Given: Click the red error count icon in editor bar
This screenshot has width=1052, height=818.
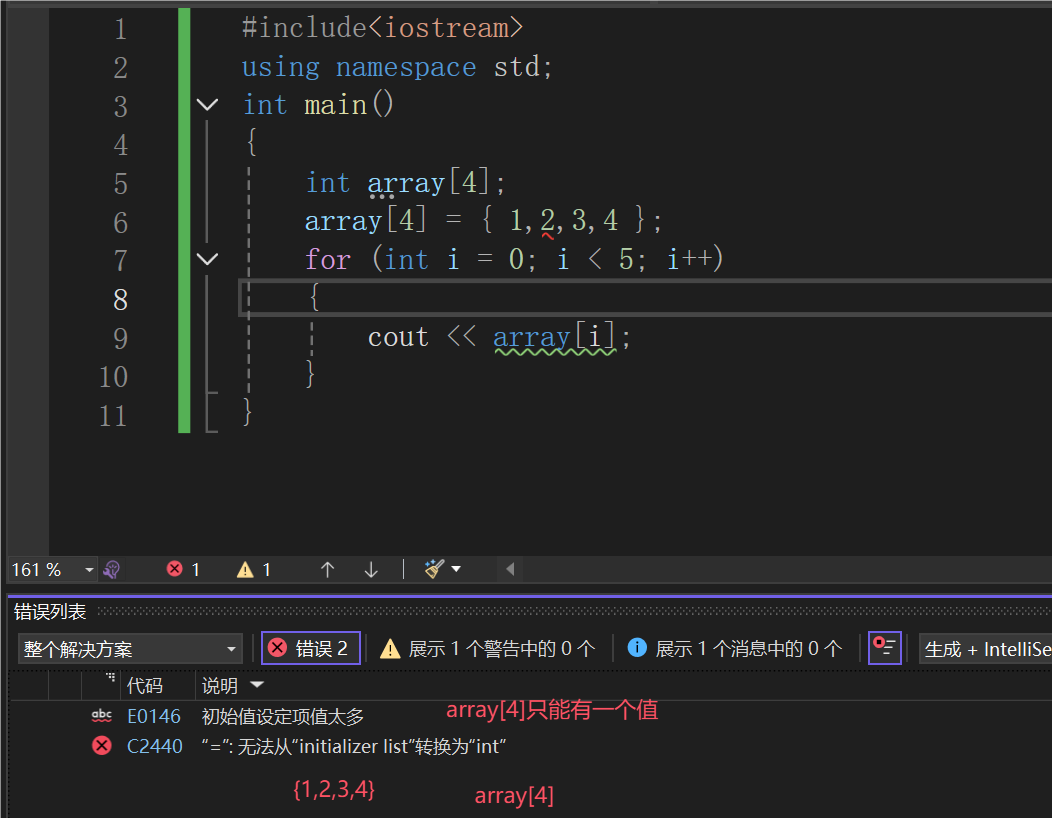Looking at the screenshot, I should 174,569.
